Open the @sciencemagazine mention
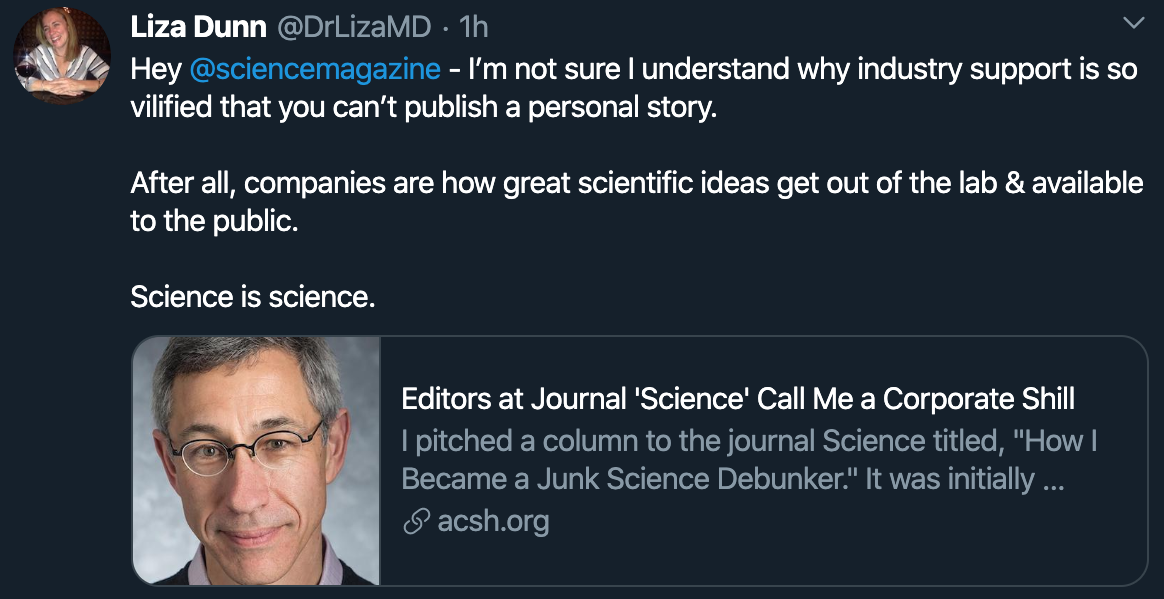This screenshot has width=1164, height=599. point(314,69)
